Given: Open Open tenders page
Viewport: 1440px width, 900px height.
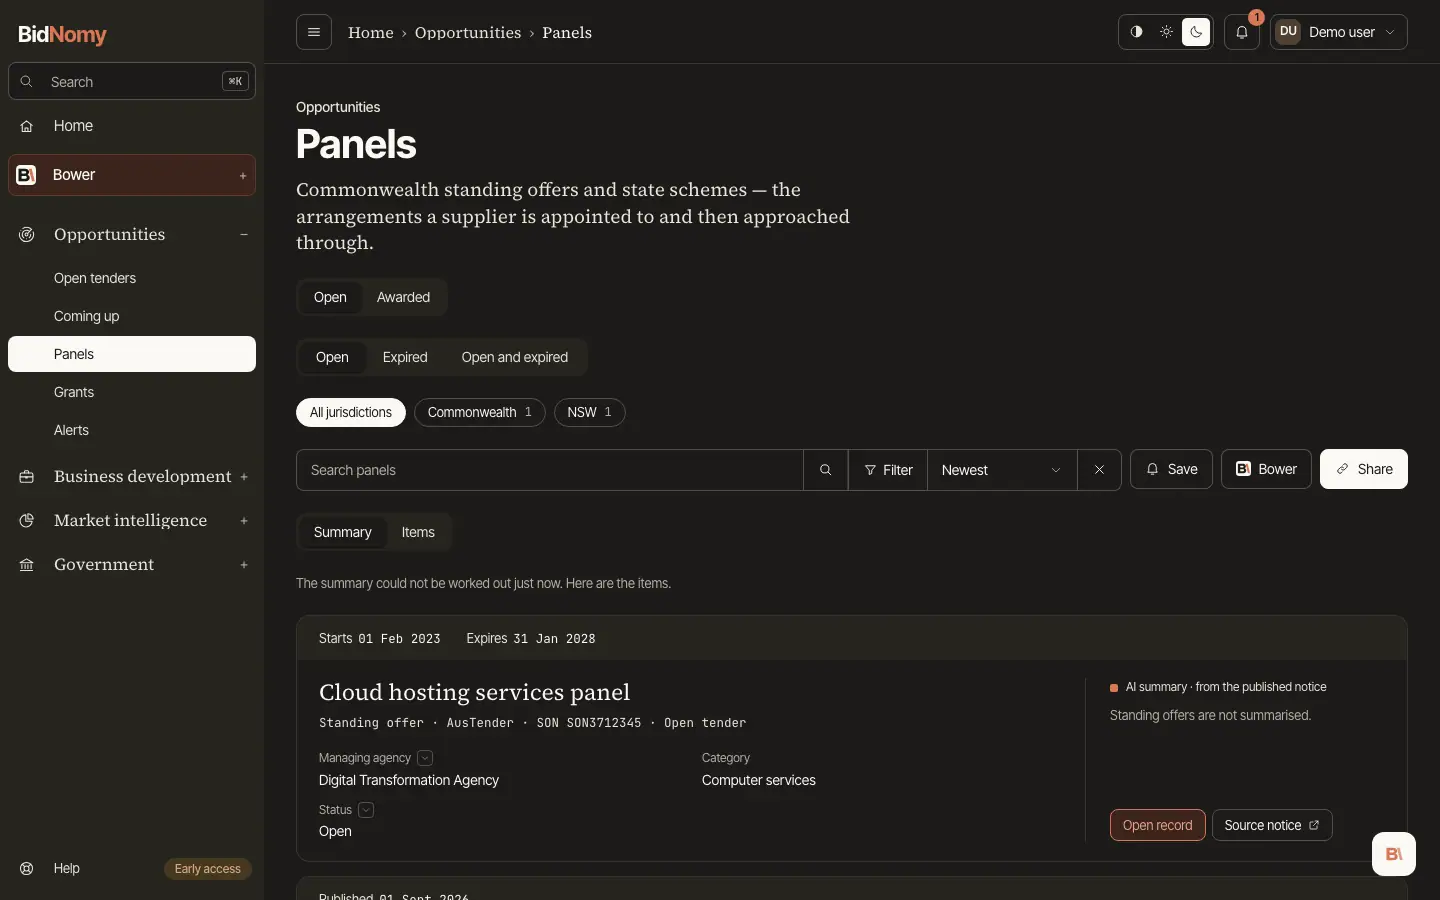Looking at the screenshot, I should pos(132,278).
